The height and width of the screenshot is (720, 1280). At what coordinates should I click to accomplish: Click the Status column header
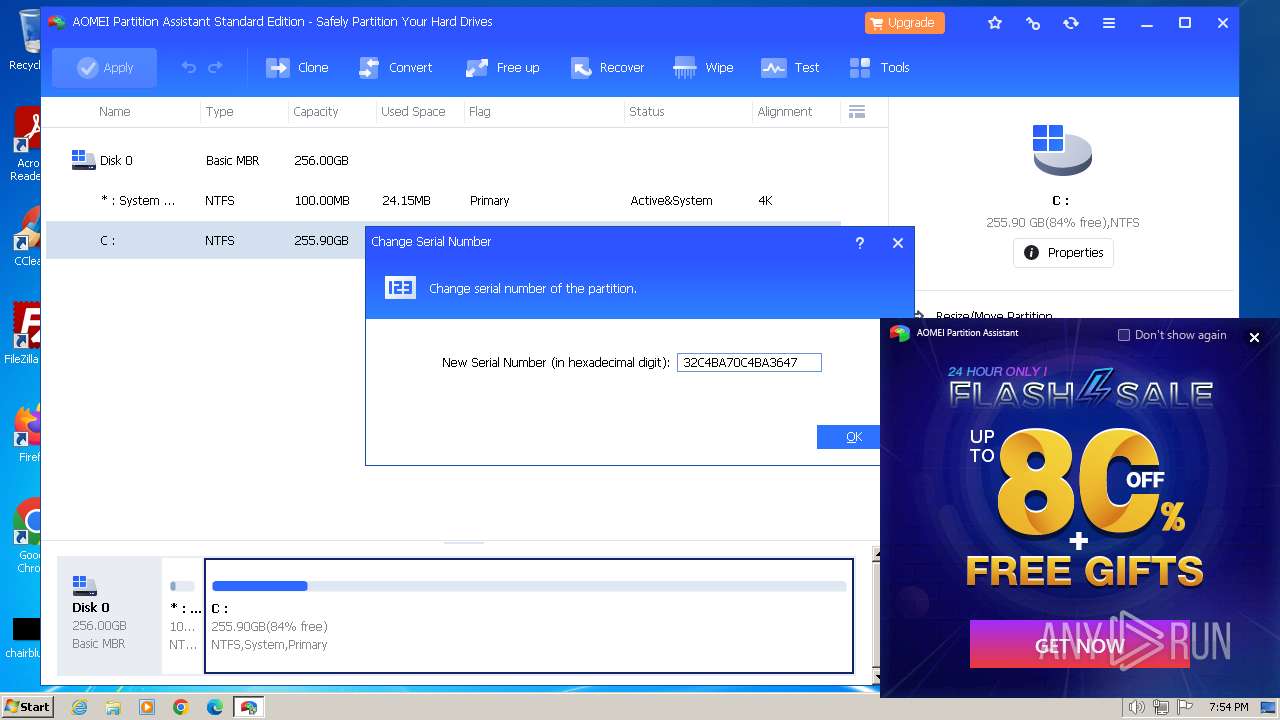coord(647,112)
